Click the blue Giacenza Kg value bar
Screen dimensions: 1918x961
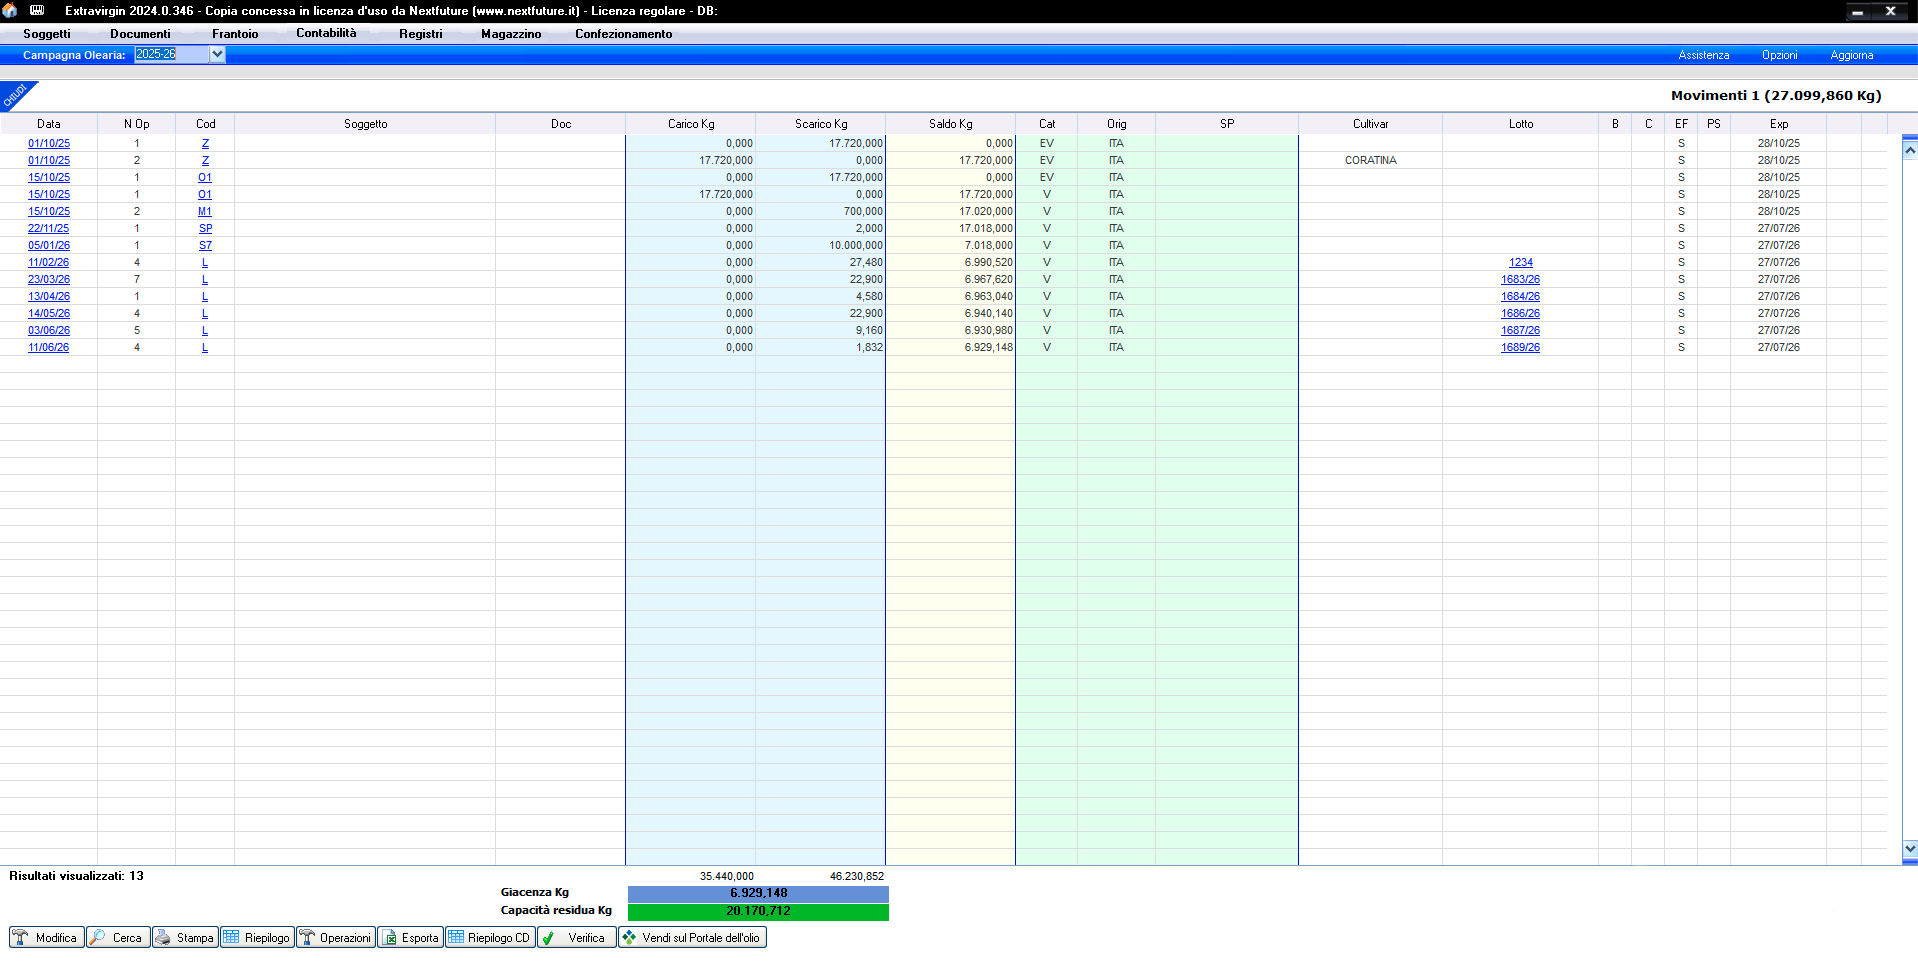pyautogui.click(x=758, y=893)
